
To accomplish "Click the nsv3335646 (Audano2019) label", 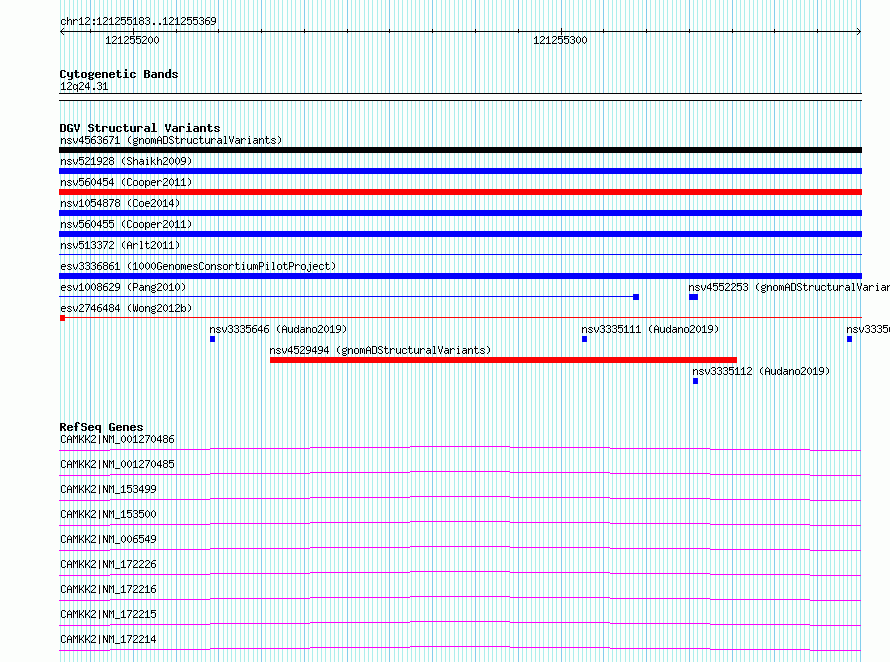I will click(x=278, y=329).
